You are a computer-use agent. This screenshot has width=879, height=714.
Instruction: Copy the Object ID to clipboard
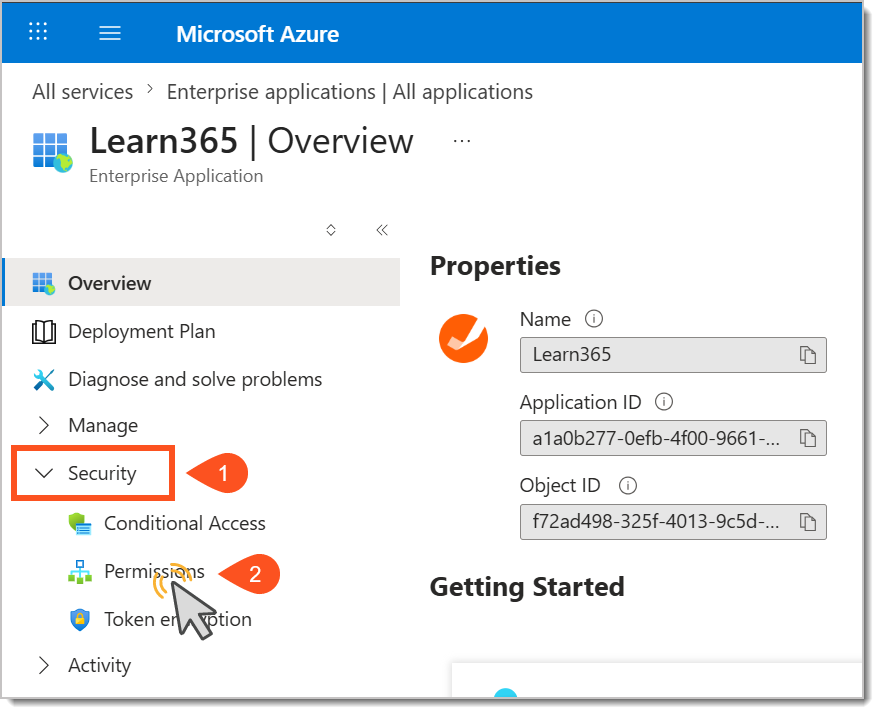click(807, 522)
